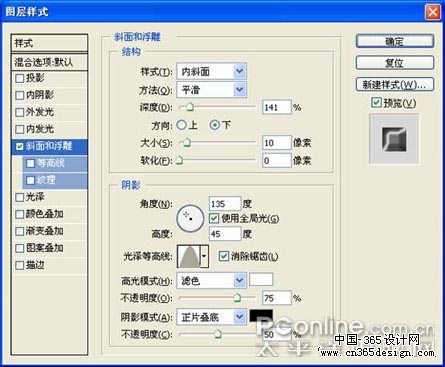445x367 pixels.
Task: Click the angle dial circle
Action: click(x=190, y=218)
